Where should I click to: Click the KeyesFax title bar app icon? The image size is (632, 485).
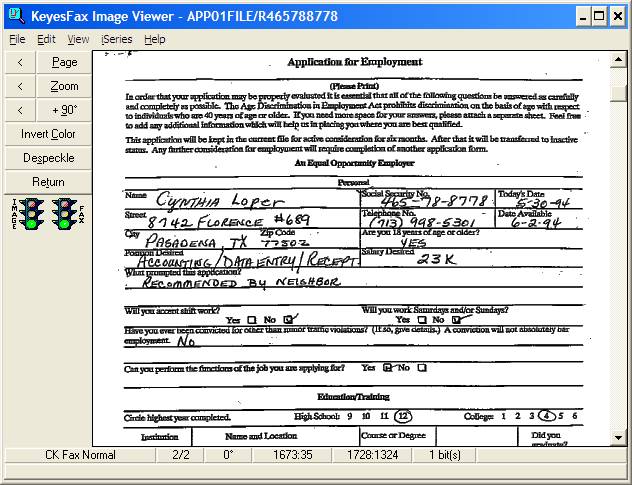[16, 16]
